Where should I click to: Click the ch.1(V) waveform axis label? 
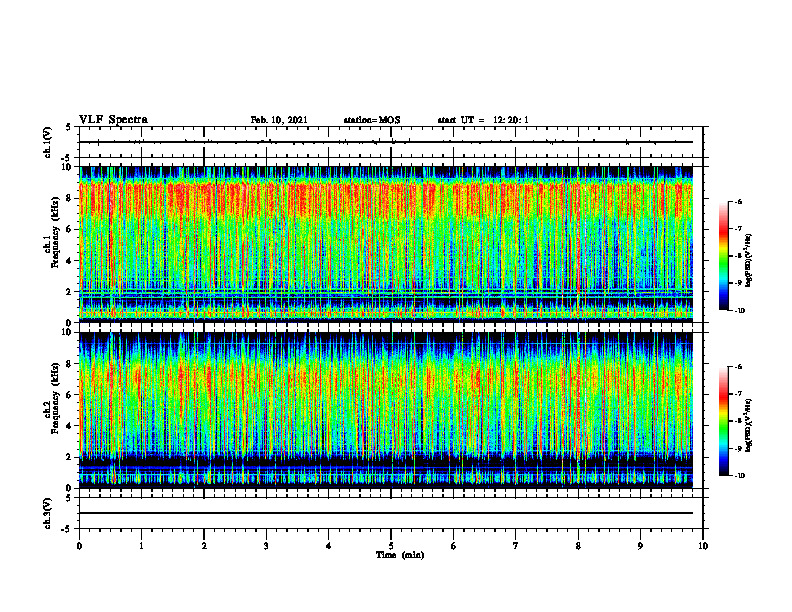[47, 142]
